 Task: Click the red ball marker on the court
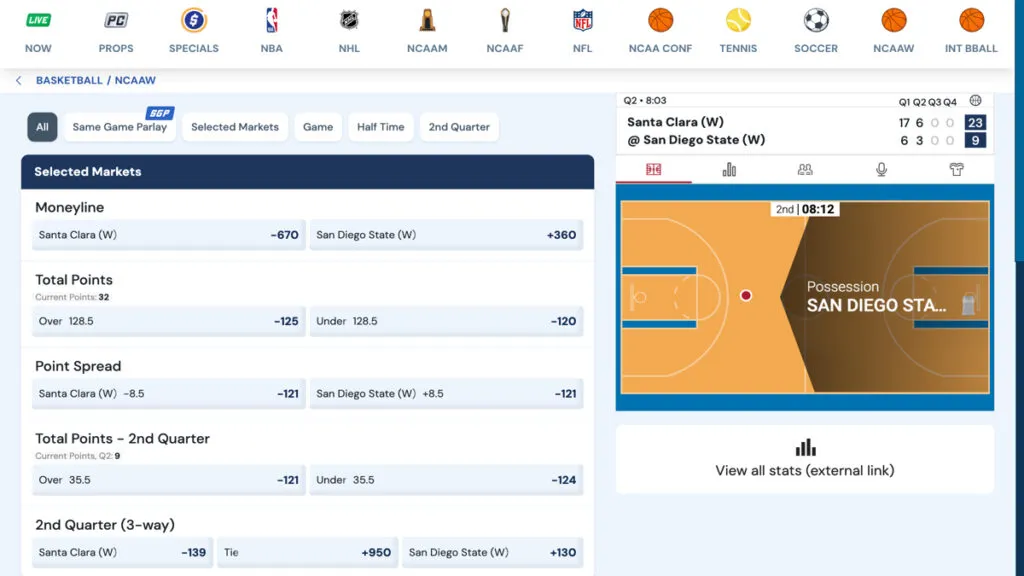(x=746, y=296)
